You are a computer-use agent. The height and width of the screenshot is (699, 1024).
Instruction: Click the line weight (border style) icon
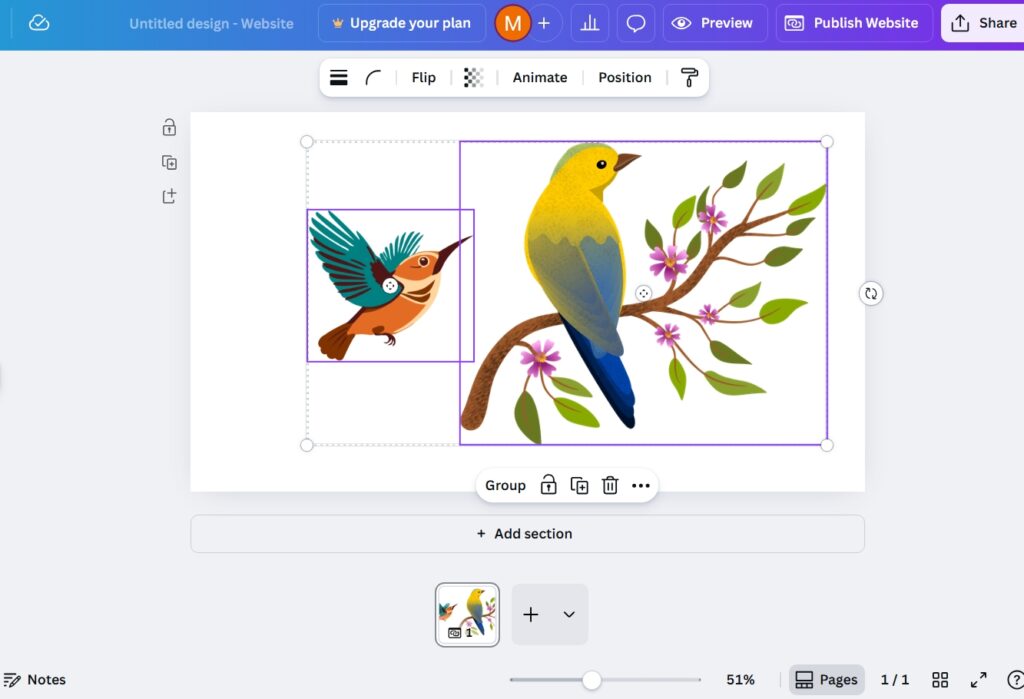(339, 78)
